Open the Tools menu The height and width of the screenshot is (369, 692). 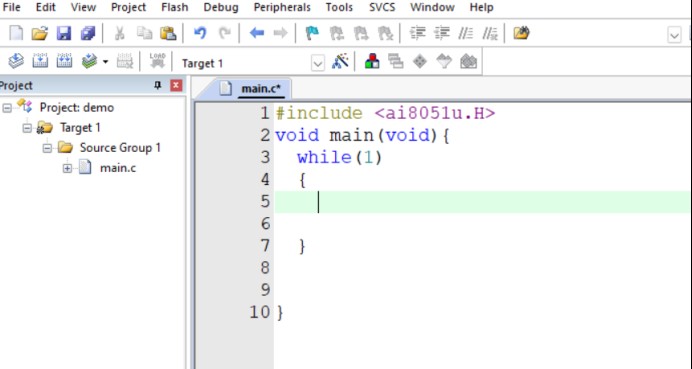coord(339,8)
